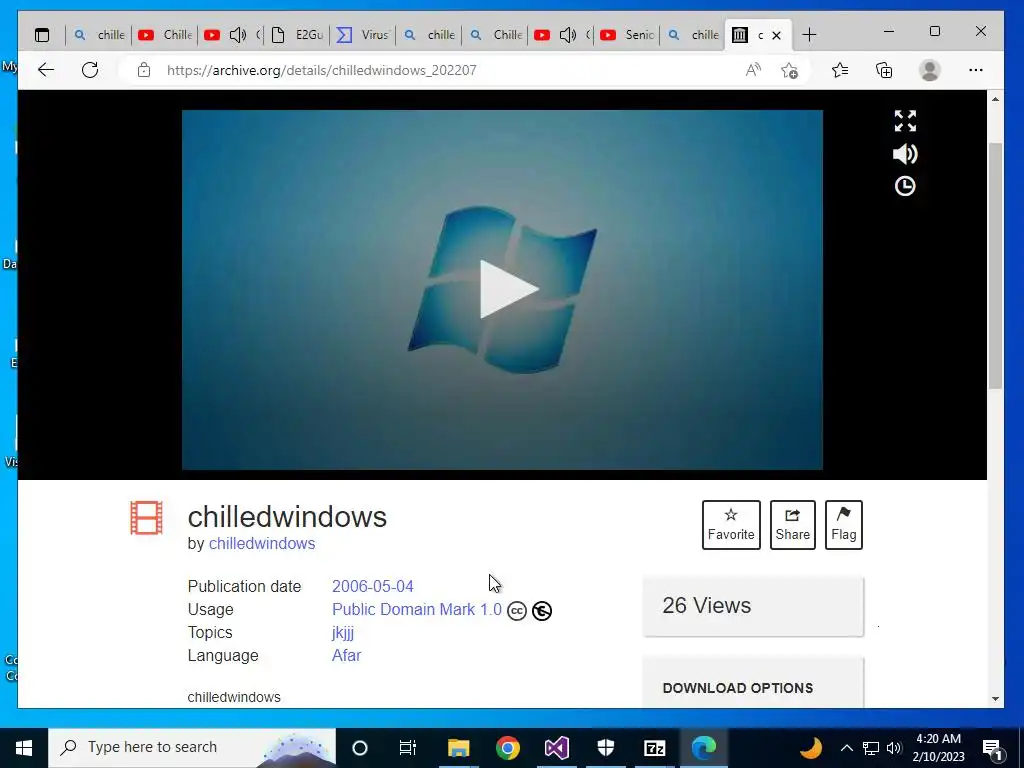Open the network tray icon

[871, 748]
